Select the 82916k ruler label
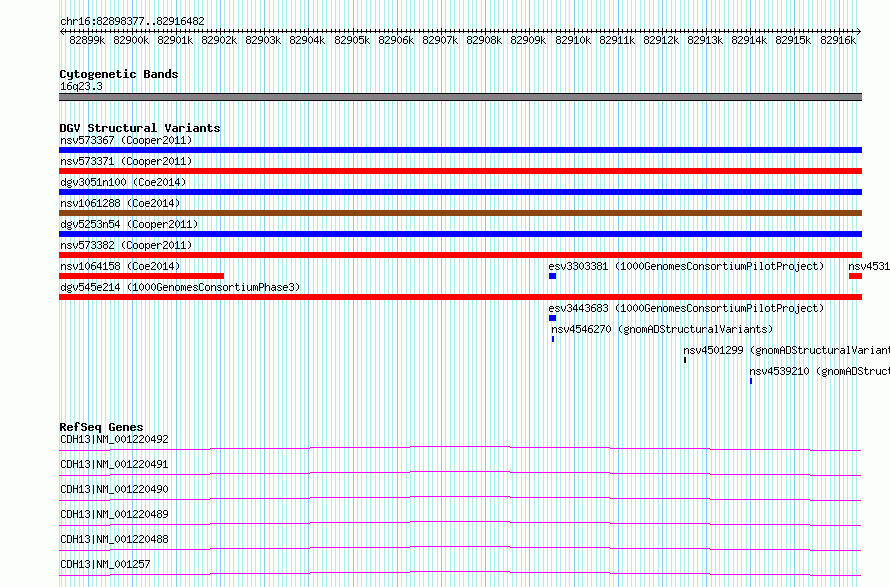Screen dimensions: 890x587 pyautogui.click(x=838, y=40)
